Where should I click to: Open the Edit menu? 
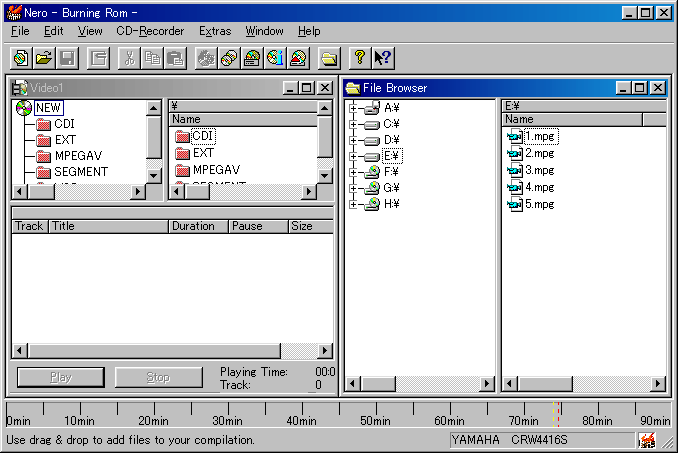point(54,31)
